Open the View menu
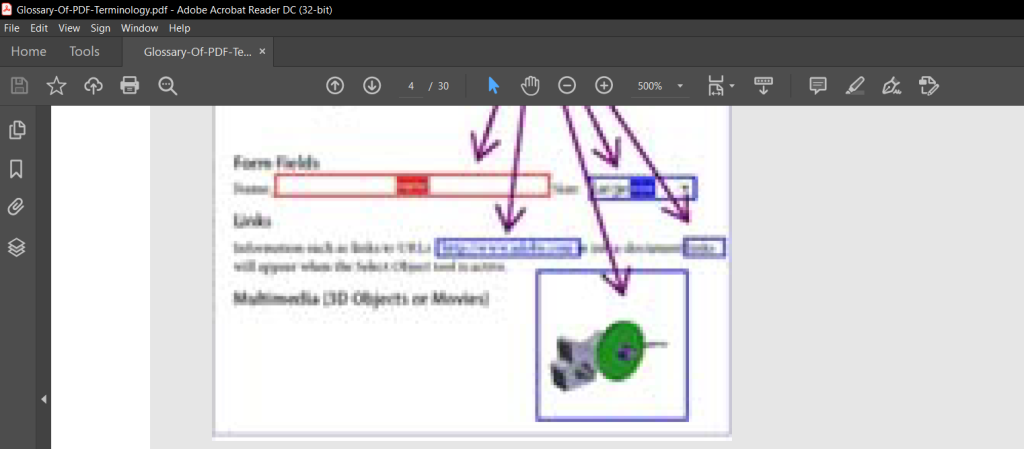The width and height of the screenshot is (1024, 449). click(x=69, y=28)
